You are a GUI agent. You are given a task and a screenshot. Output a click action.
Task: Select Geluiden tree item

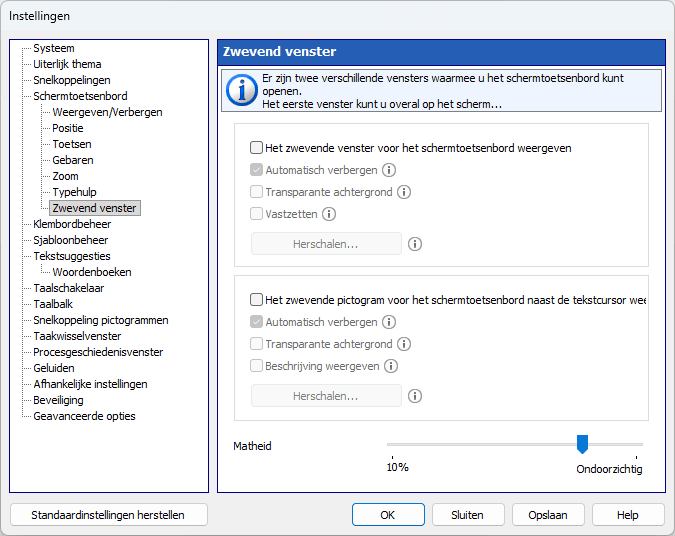coord(54,368)
